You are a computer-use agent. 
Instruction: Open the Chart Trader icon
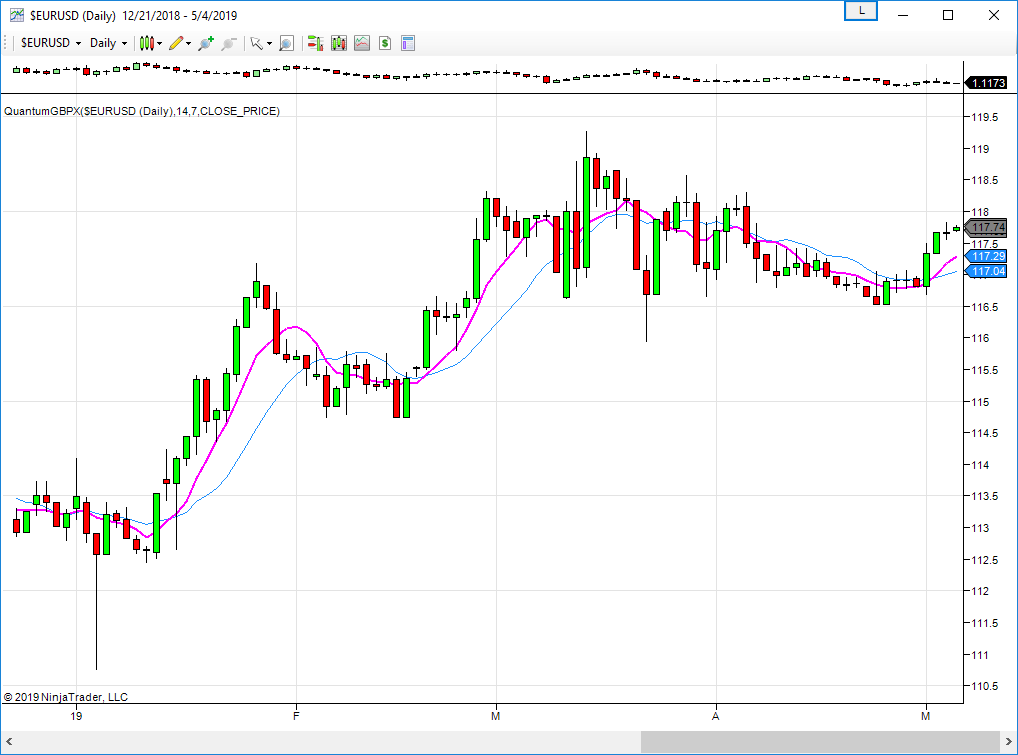(x=316, y=43)
